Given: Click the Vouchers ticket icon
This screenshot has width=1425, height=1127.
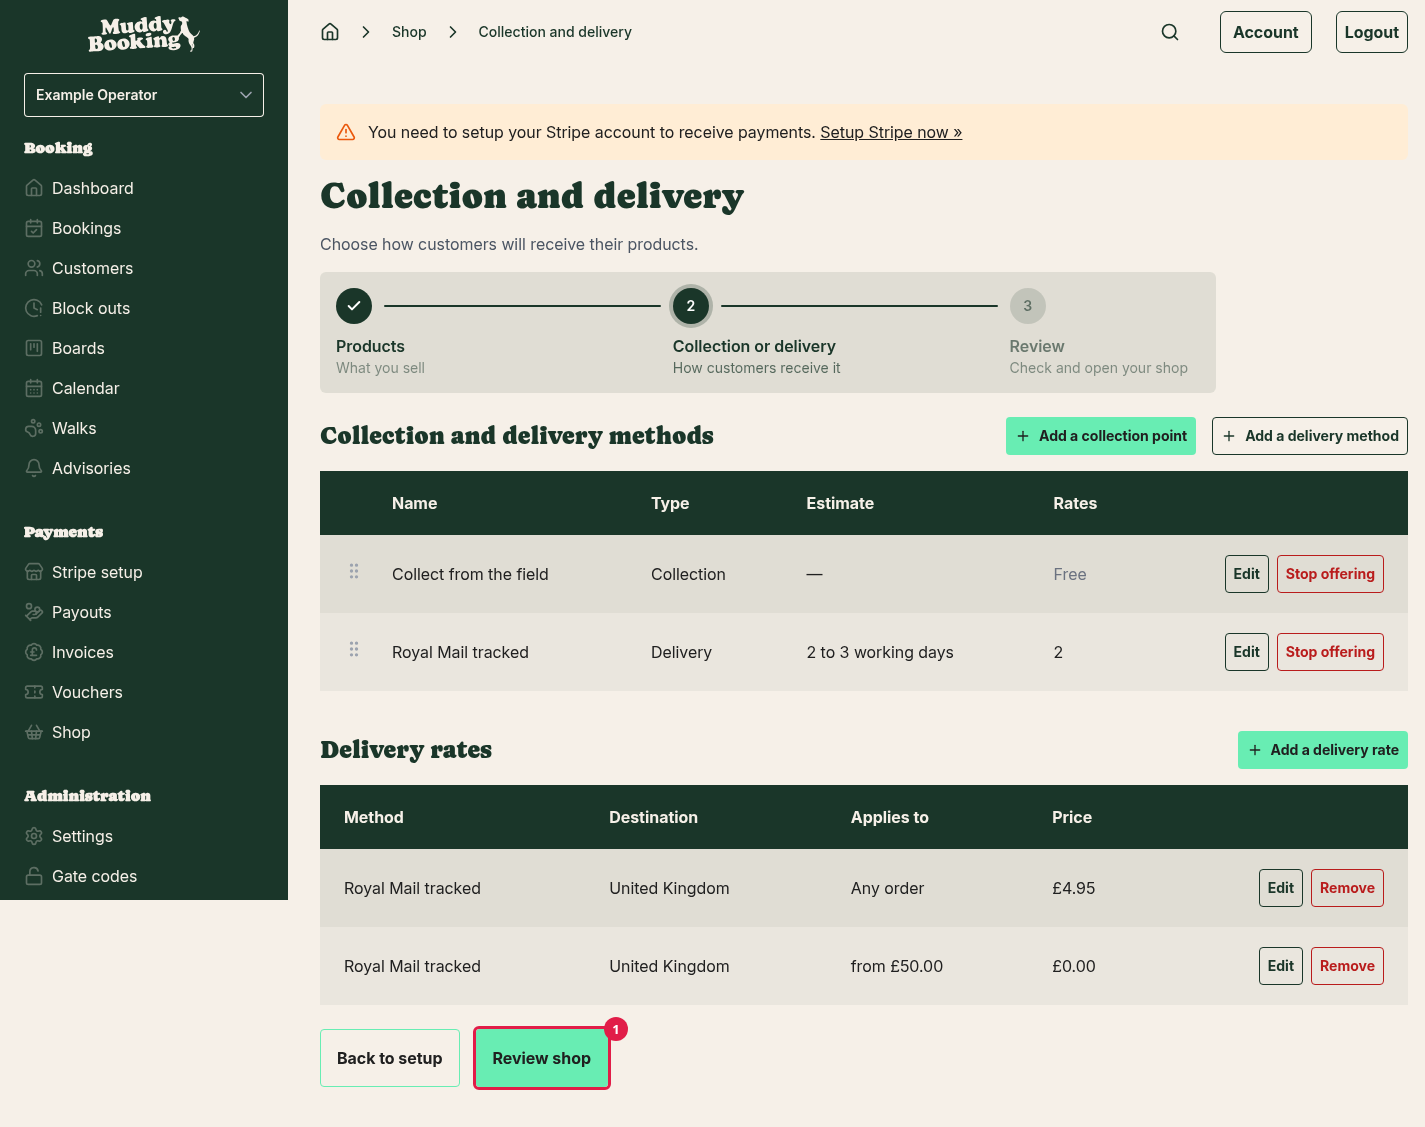Looking at the screenshot, I should click(x=34, y=692).
